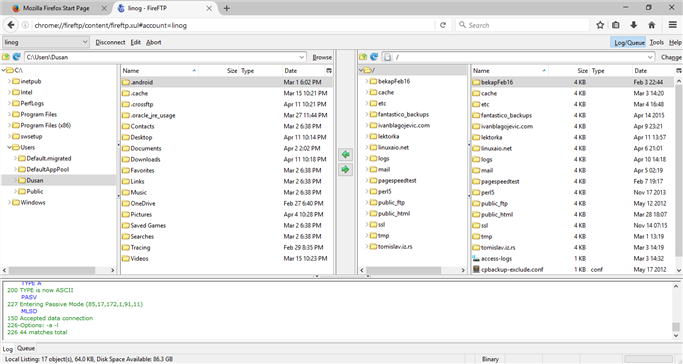Click Disconnect in FireFTP toolbar

pos(110,42)
